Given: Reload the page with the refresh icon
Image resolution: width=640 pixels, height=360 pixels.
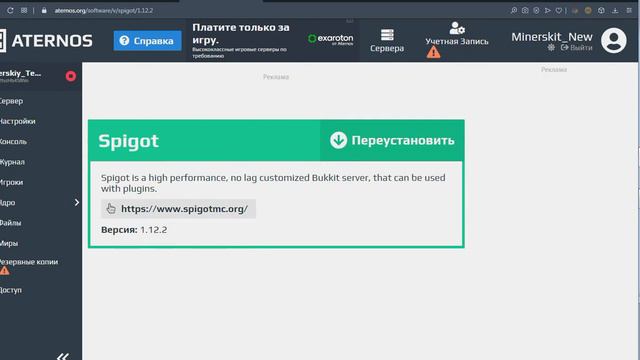Looking at the screenshot, I should click(x=10, y=11).
